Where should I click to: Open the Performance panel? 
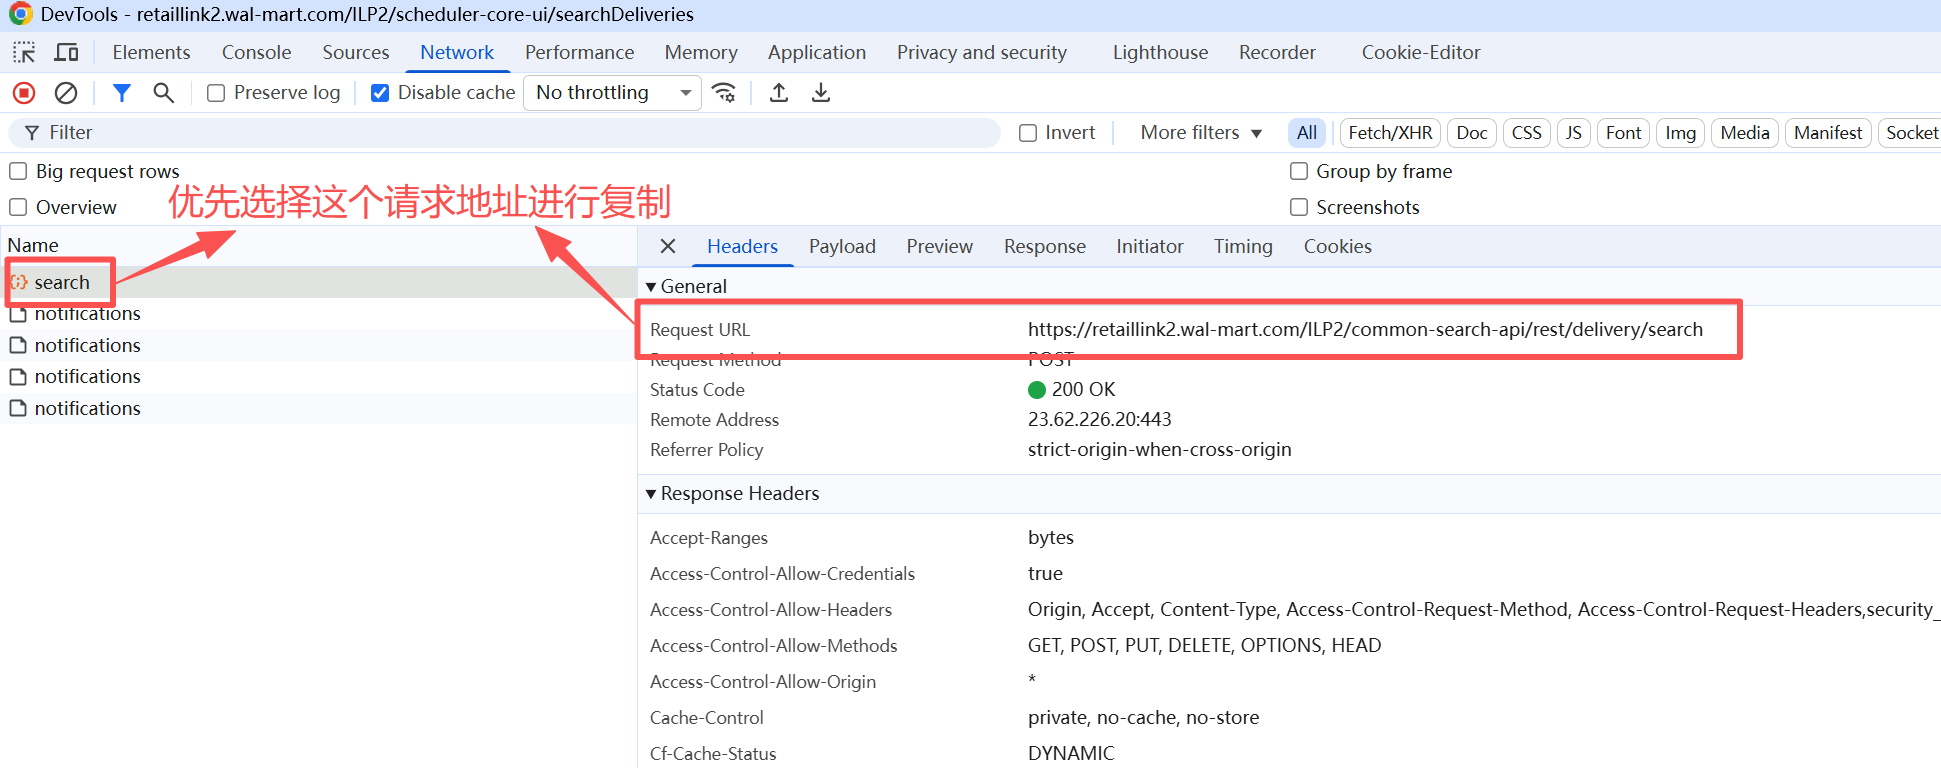coord(580,52)
